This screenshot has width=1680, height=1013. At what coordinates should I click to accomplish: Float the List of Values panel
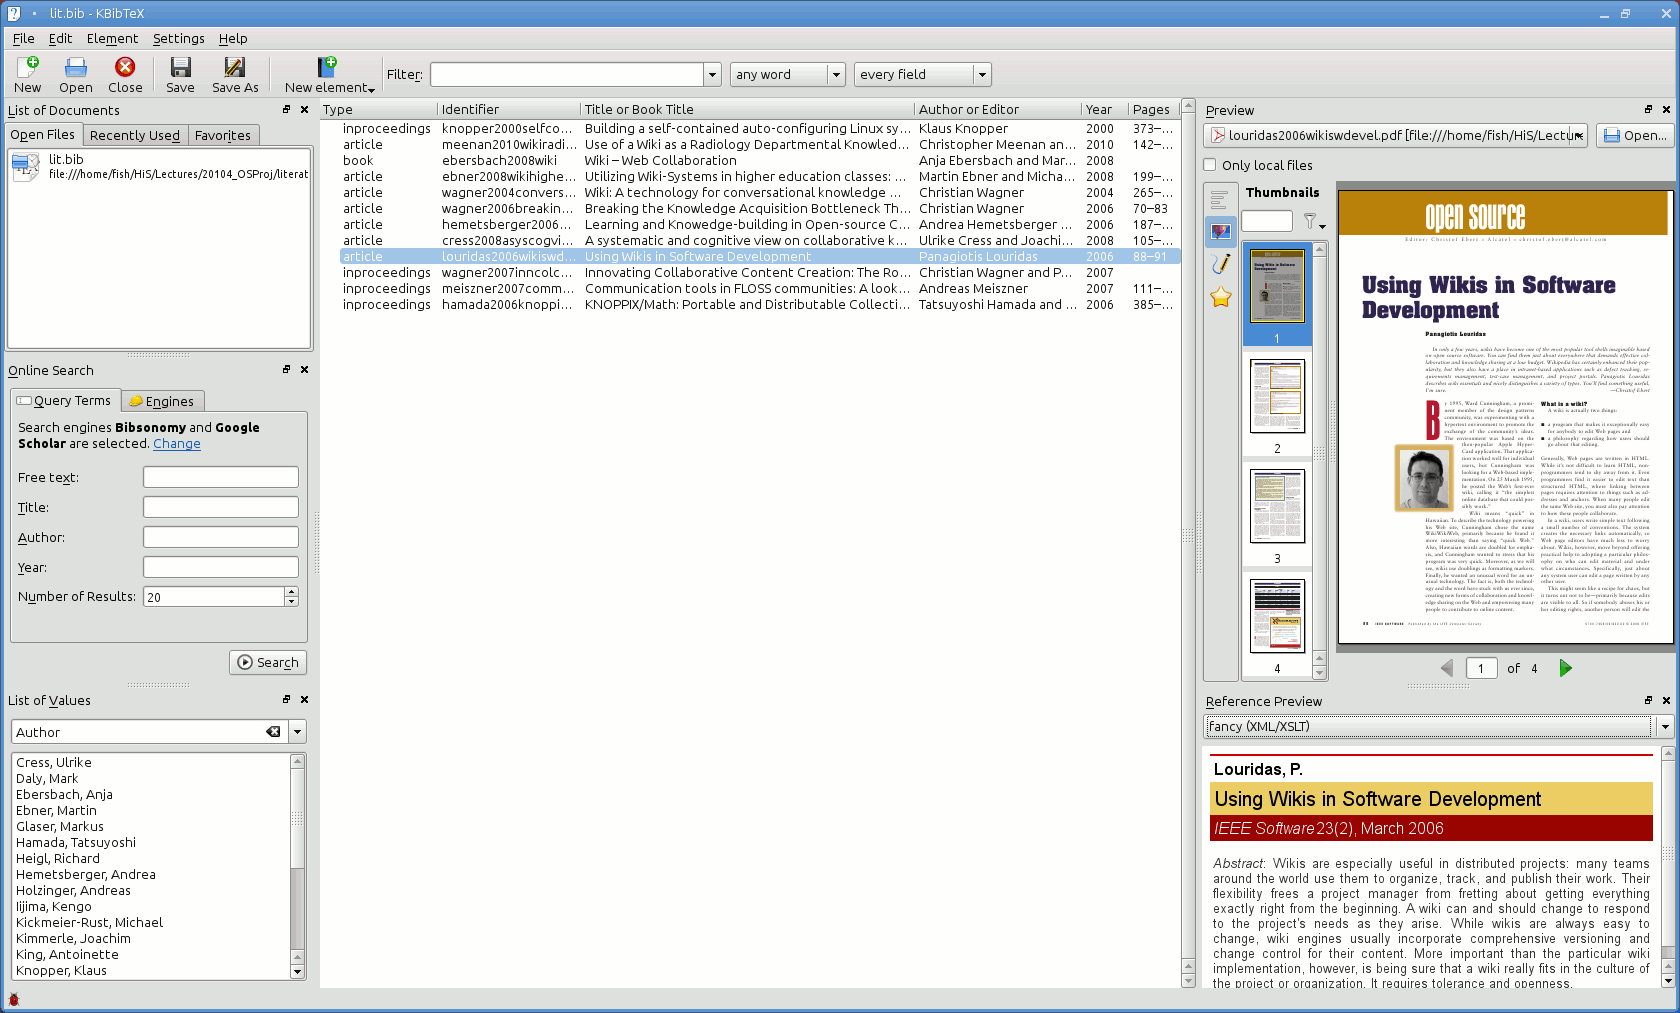point(287,700)
